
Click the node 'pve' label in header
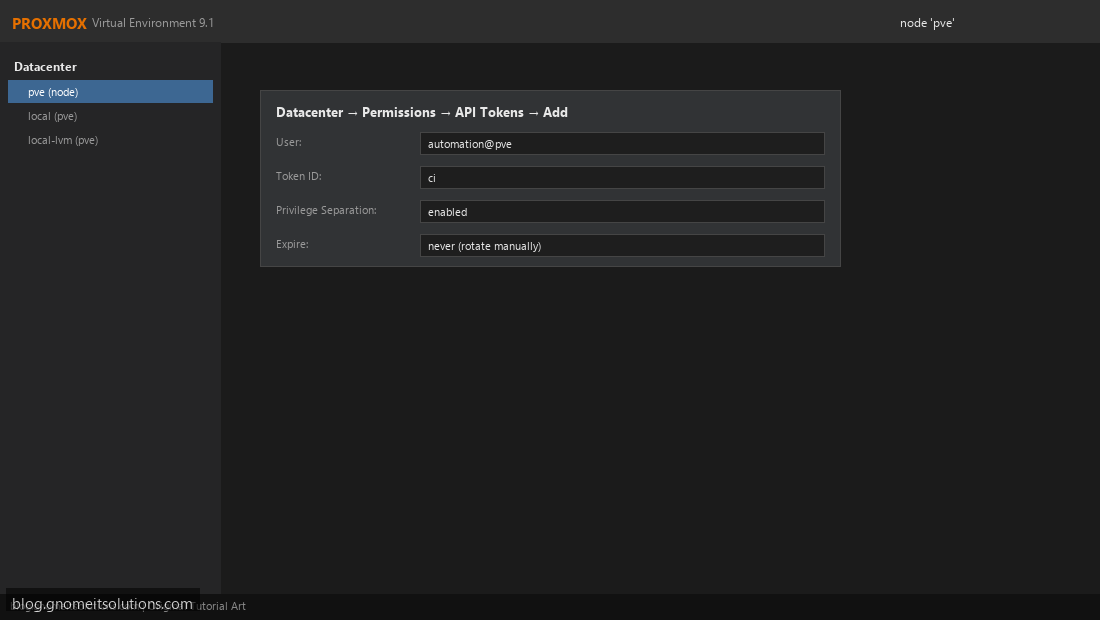(927, 23)
